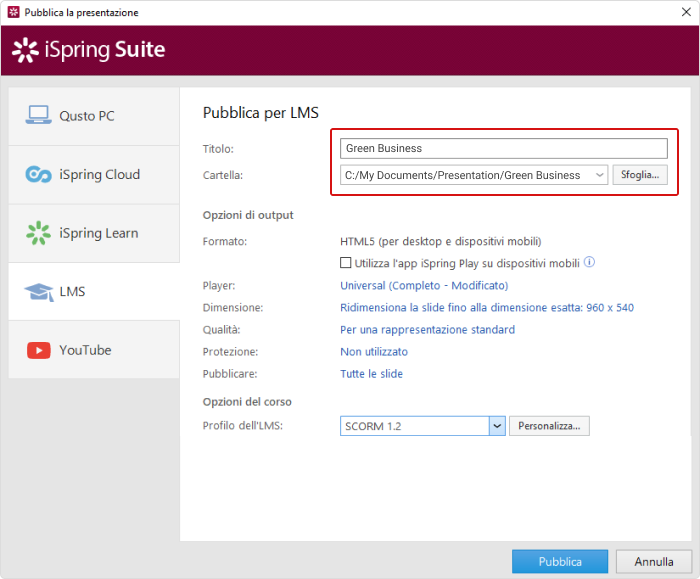Click the info icon next to iSpring Play option
The height and width of the screenshot is (579, 700).
point(589,262)
